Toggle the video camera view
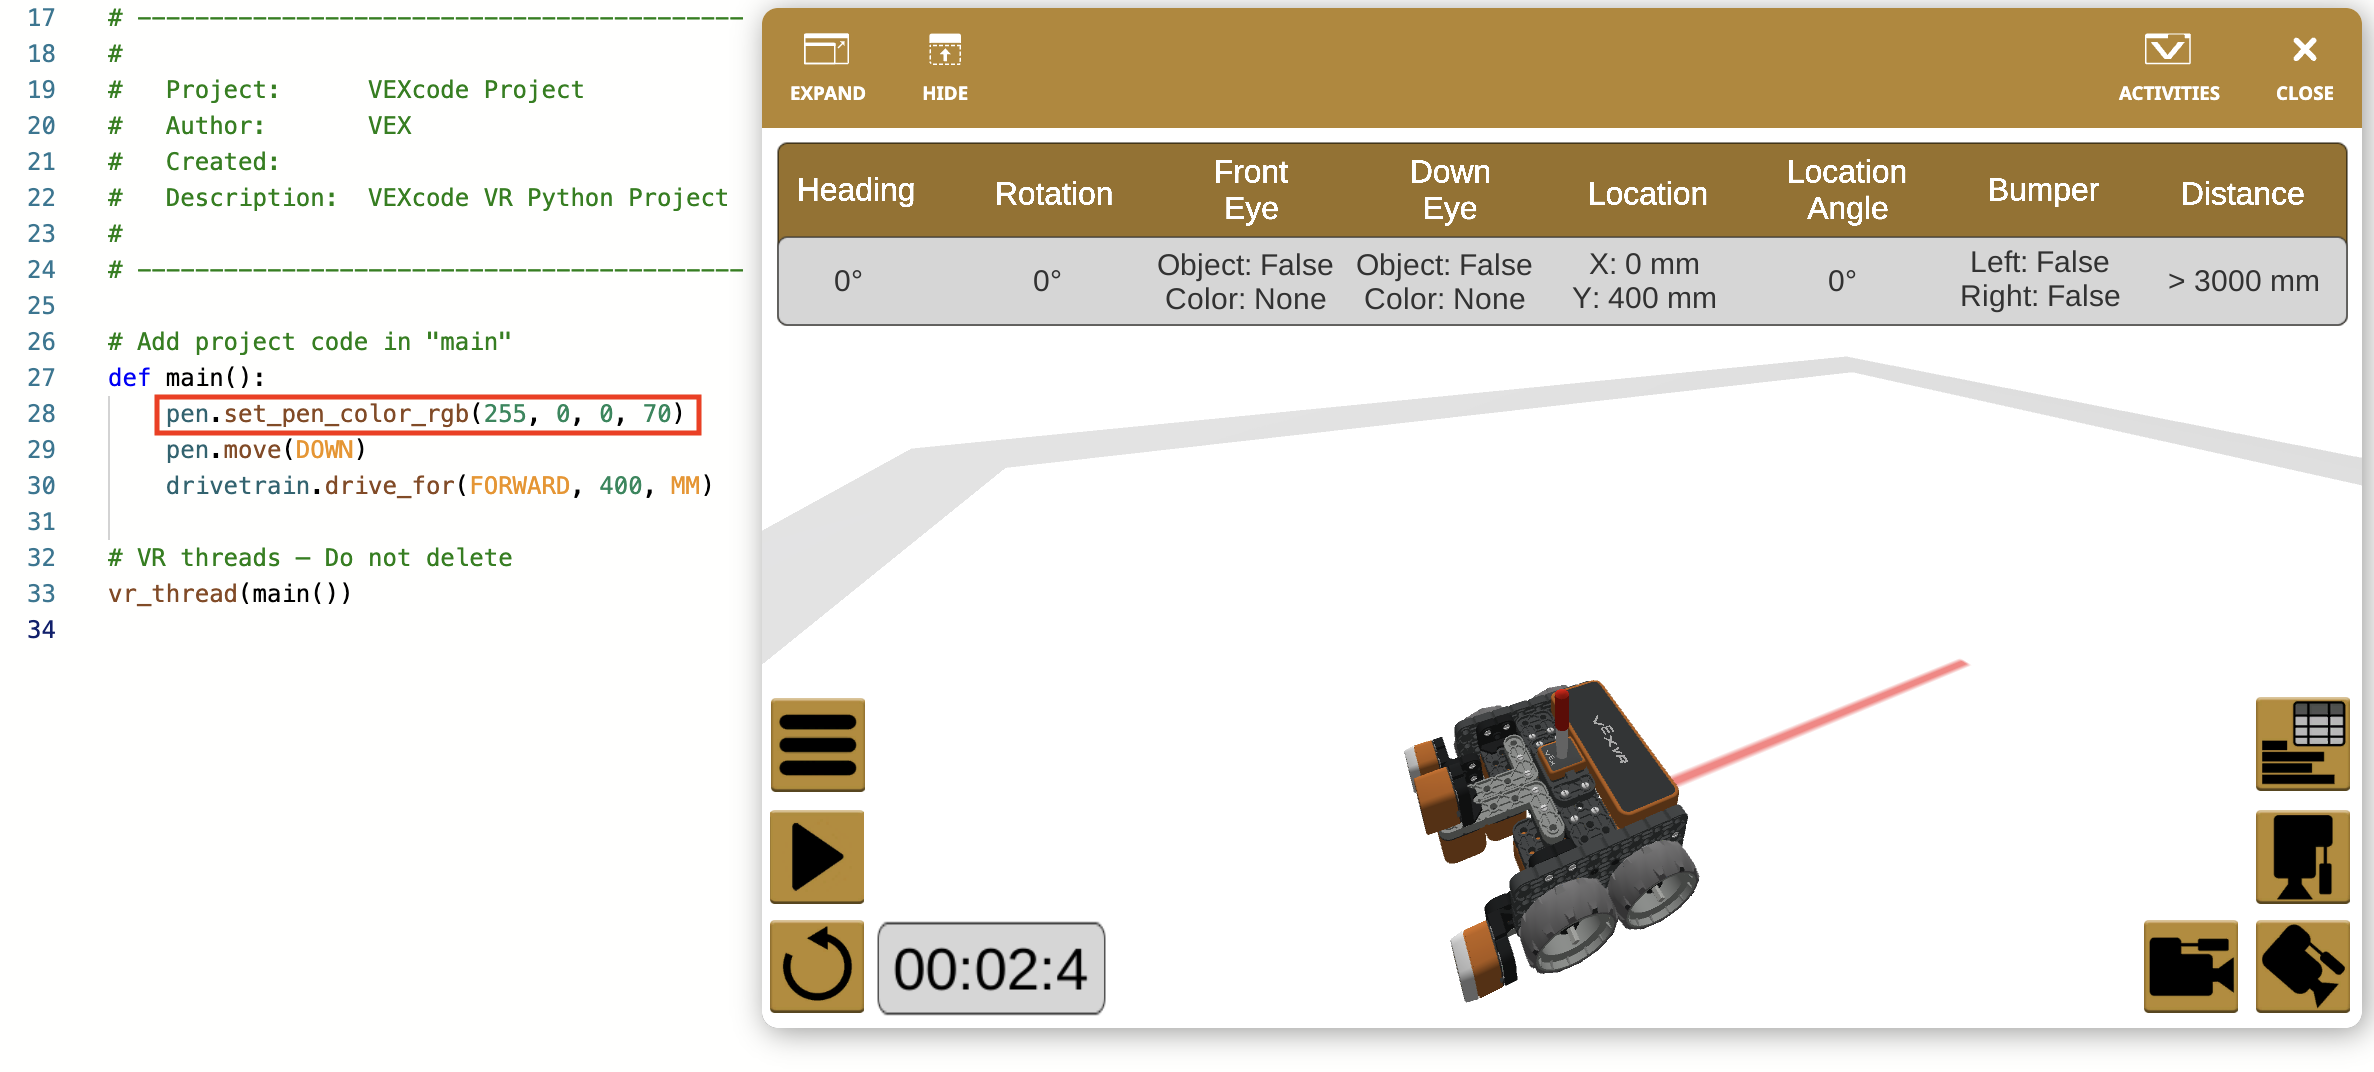Viewport: 2374px width, 1072px height. 2190,967
